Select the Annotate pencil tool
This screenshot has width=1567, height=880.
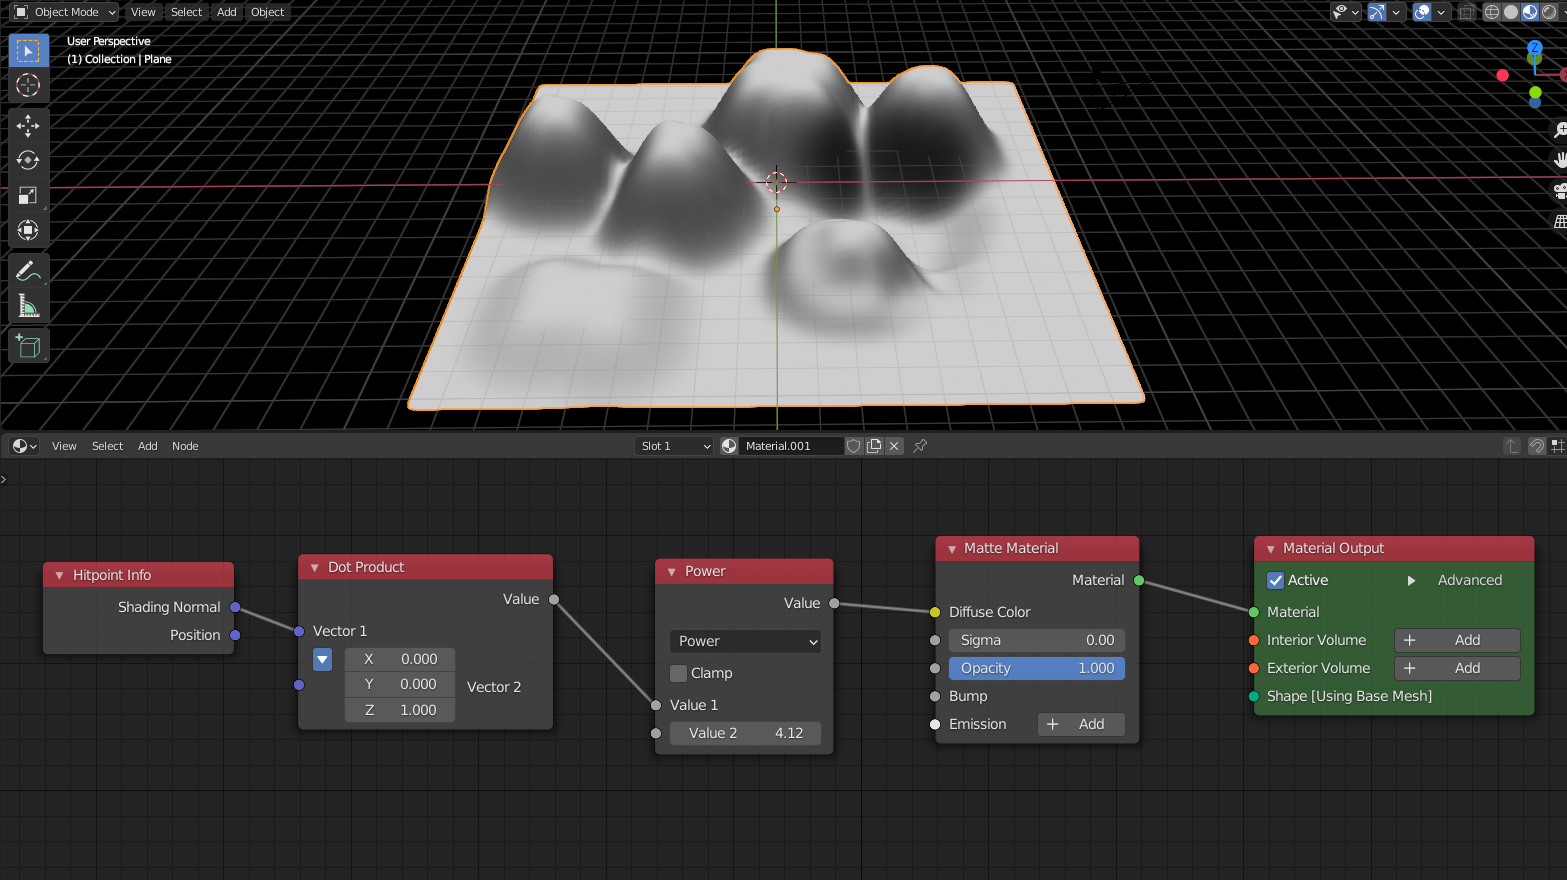(28, 271)
